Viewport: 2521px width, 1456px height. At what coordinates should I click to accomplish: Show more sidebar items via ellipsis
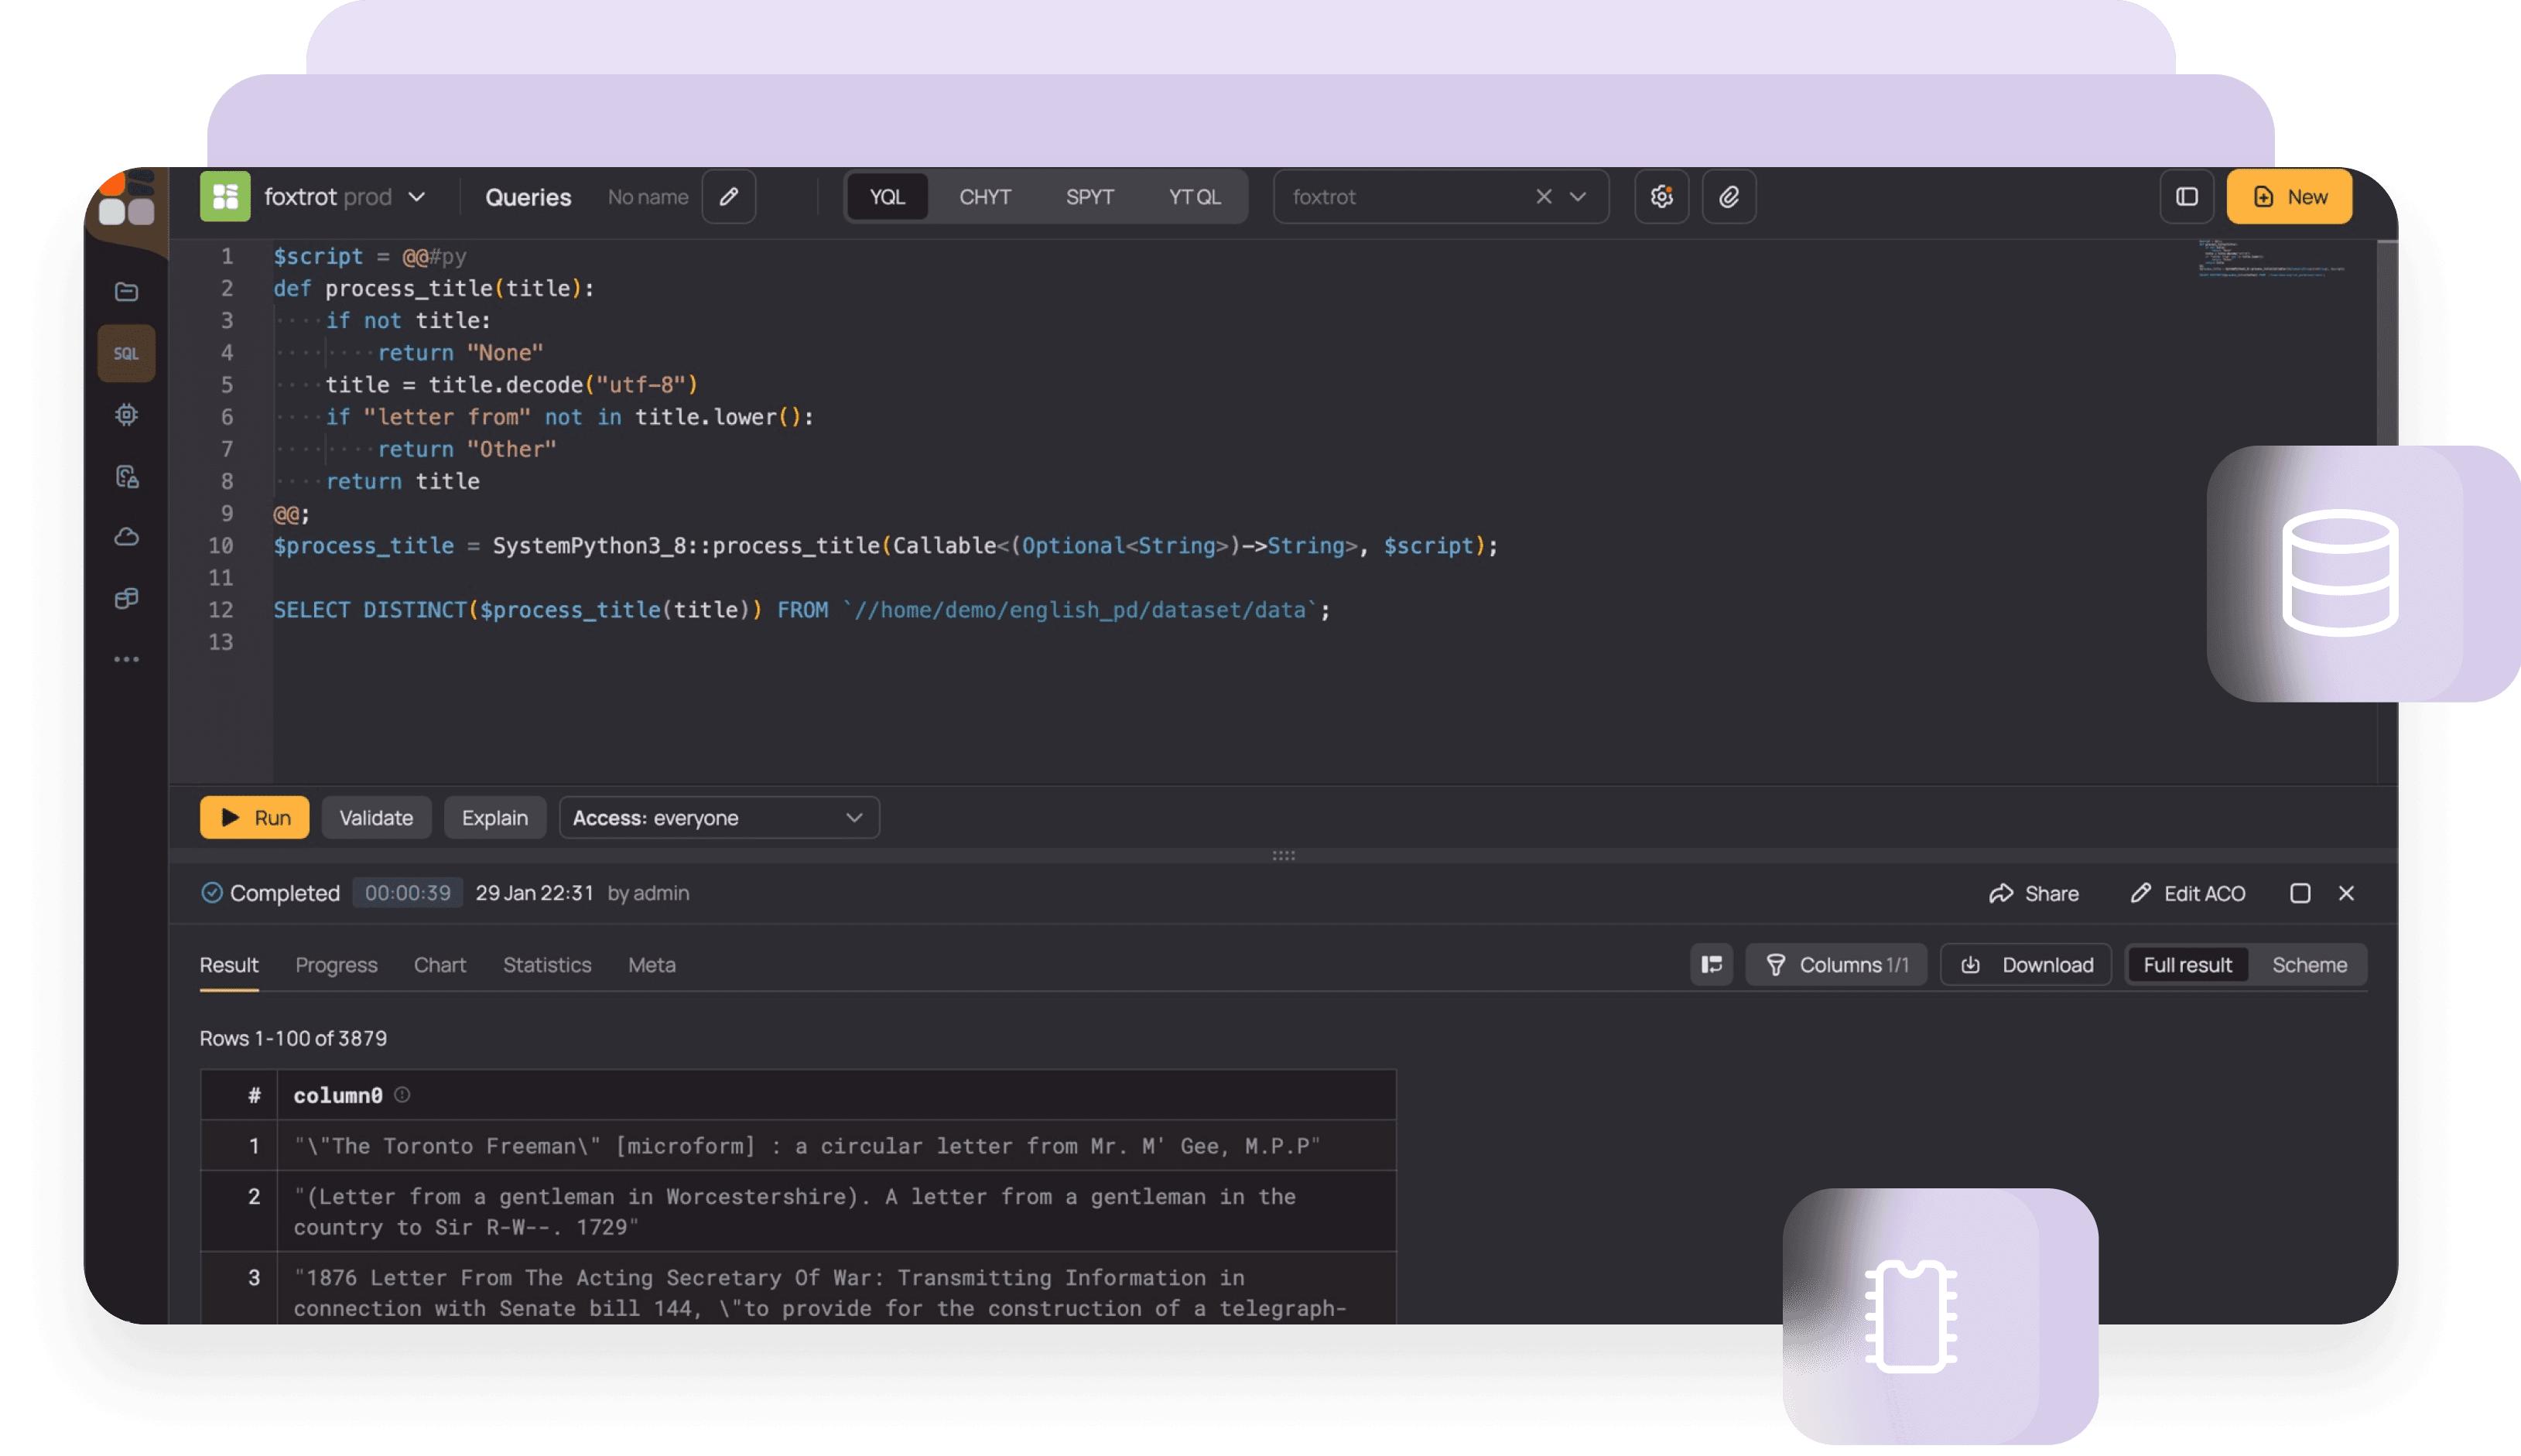[126, 659]
